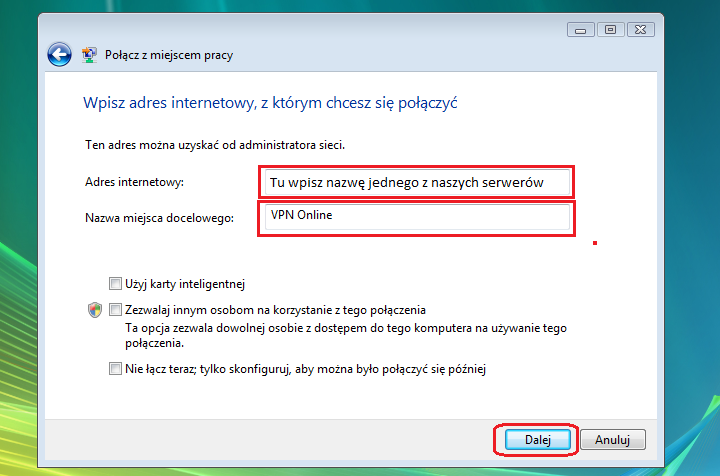Focus the 'Adres internetowy' input field
Screen dimensions: 720x476
[417, 182]
